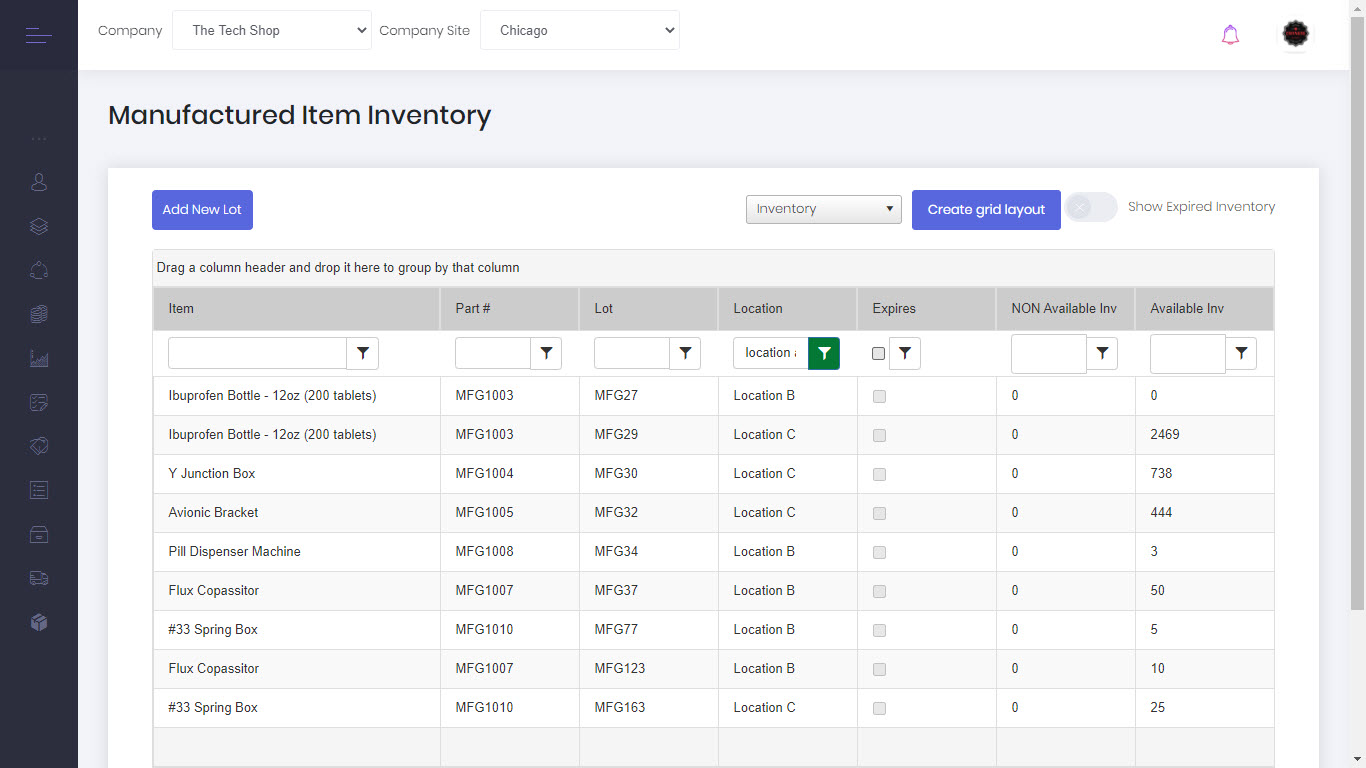This screenshot has height=768, width=1366.
Task: Click the delivery truck sidebar icon
Action: pos(39,578)
